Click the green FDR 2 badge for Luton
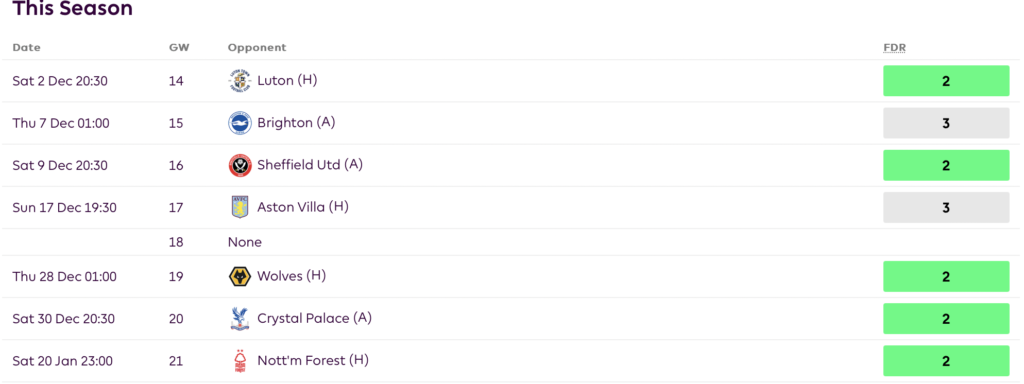The height and width of the screenshot is (384, 1024). pos(946,81)
